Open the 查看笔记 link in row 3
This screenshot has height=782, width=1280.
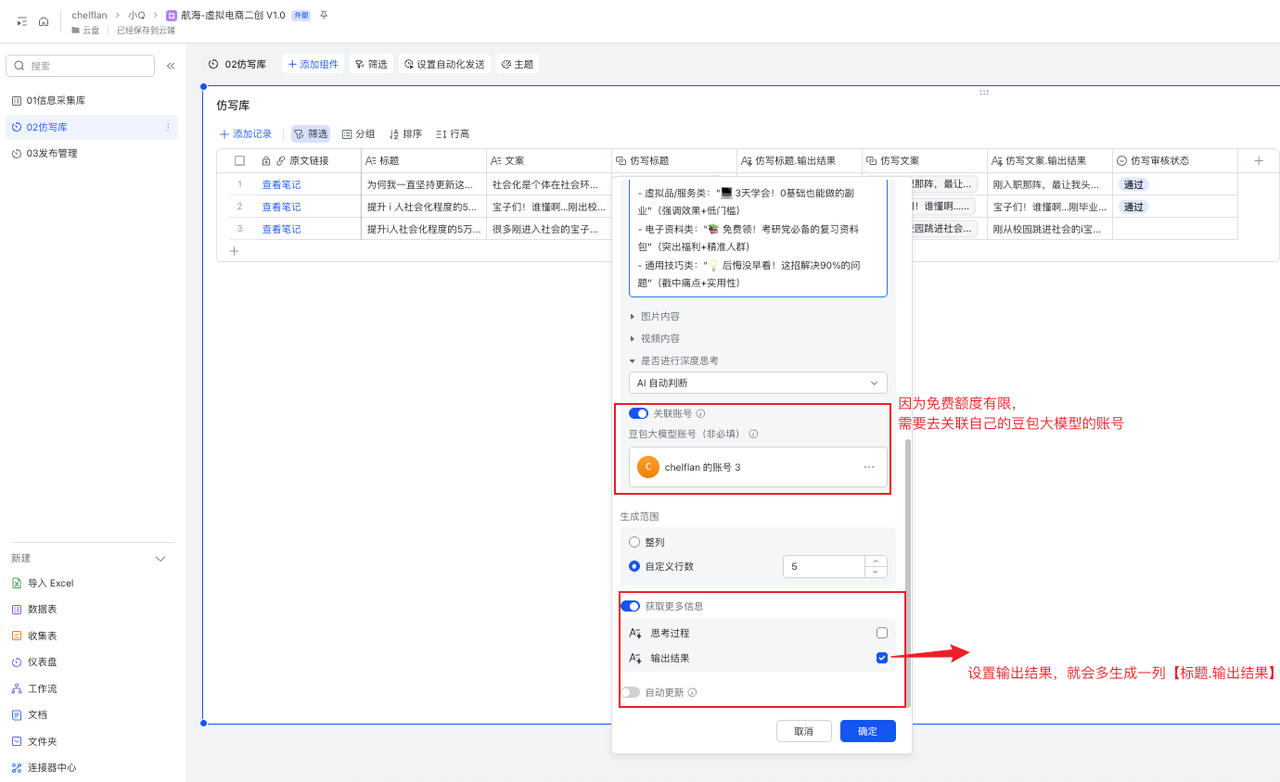click(x=281, y=229)
